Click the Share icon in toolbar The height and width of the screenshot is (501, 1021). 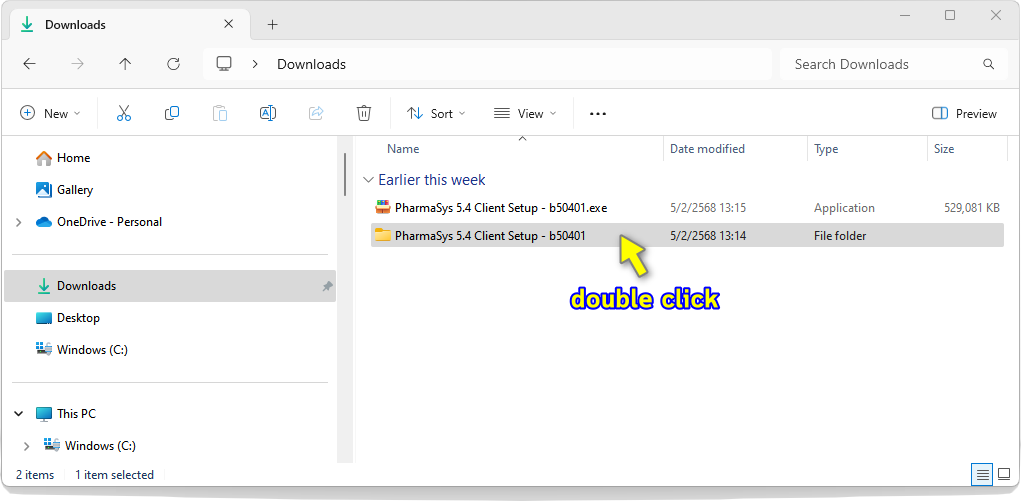(x=316, y=113)
